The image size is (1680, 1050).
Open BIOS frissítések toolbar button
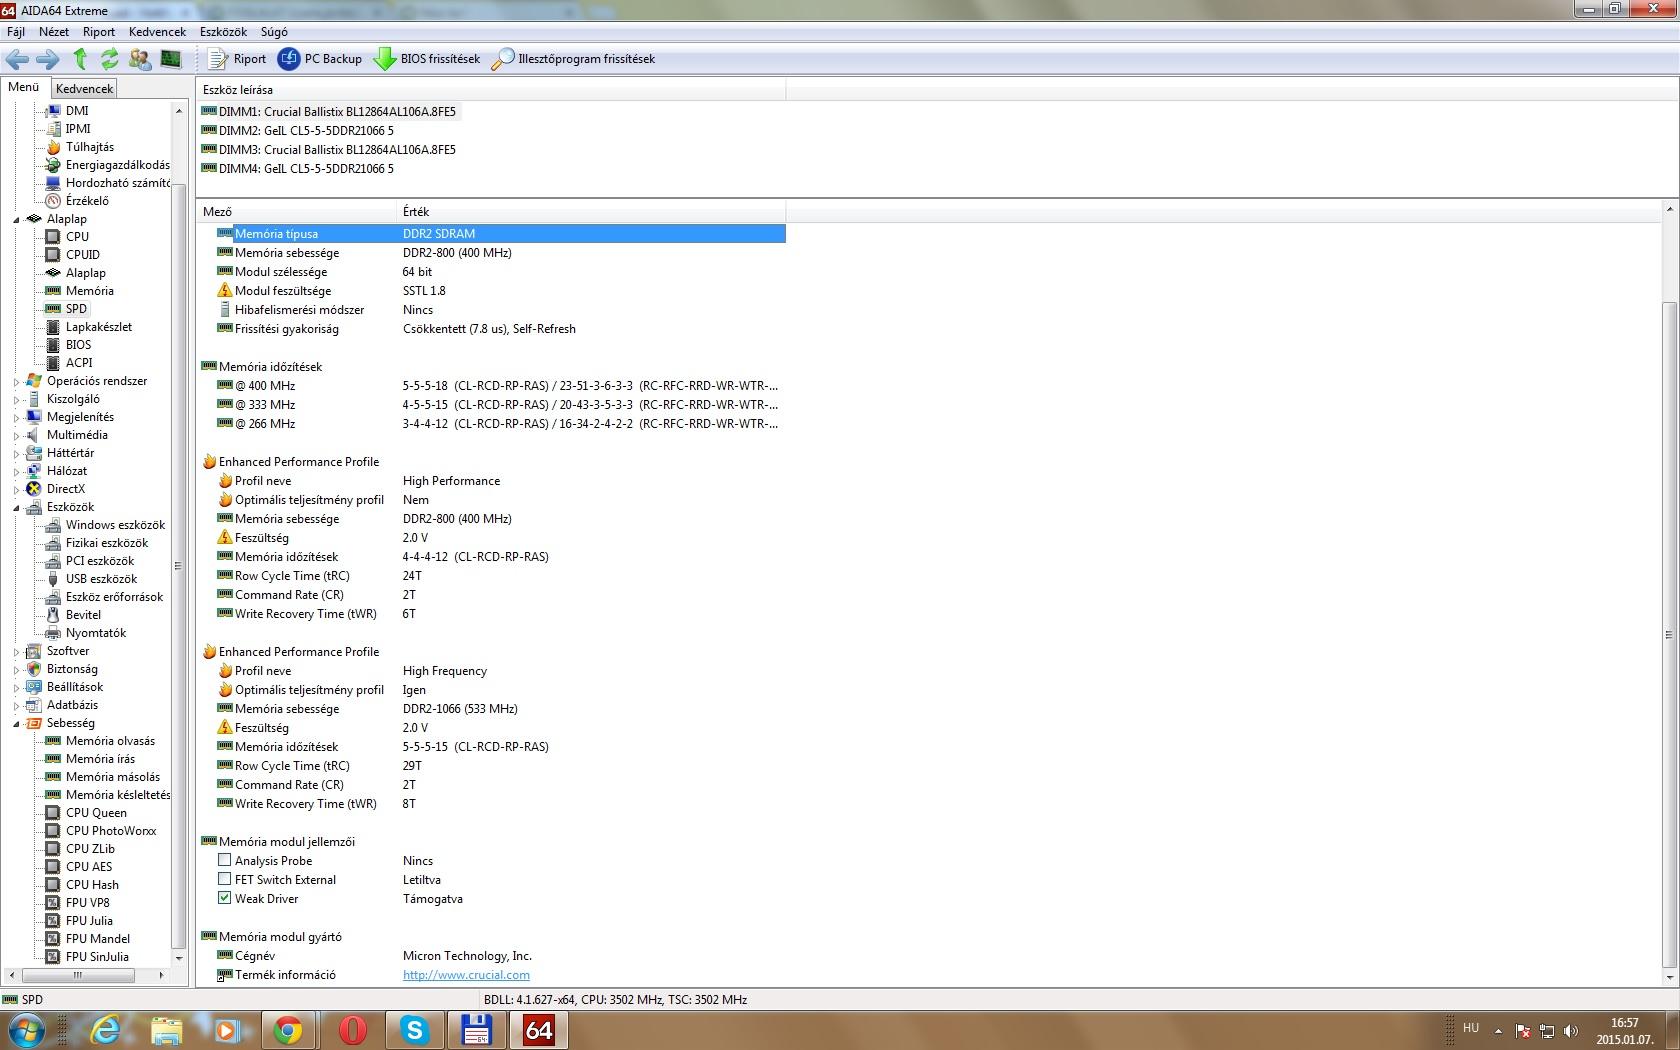pos(427,59)
